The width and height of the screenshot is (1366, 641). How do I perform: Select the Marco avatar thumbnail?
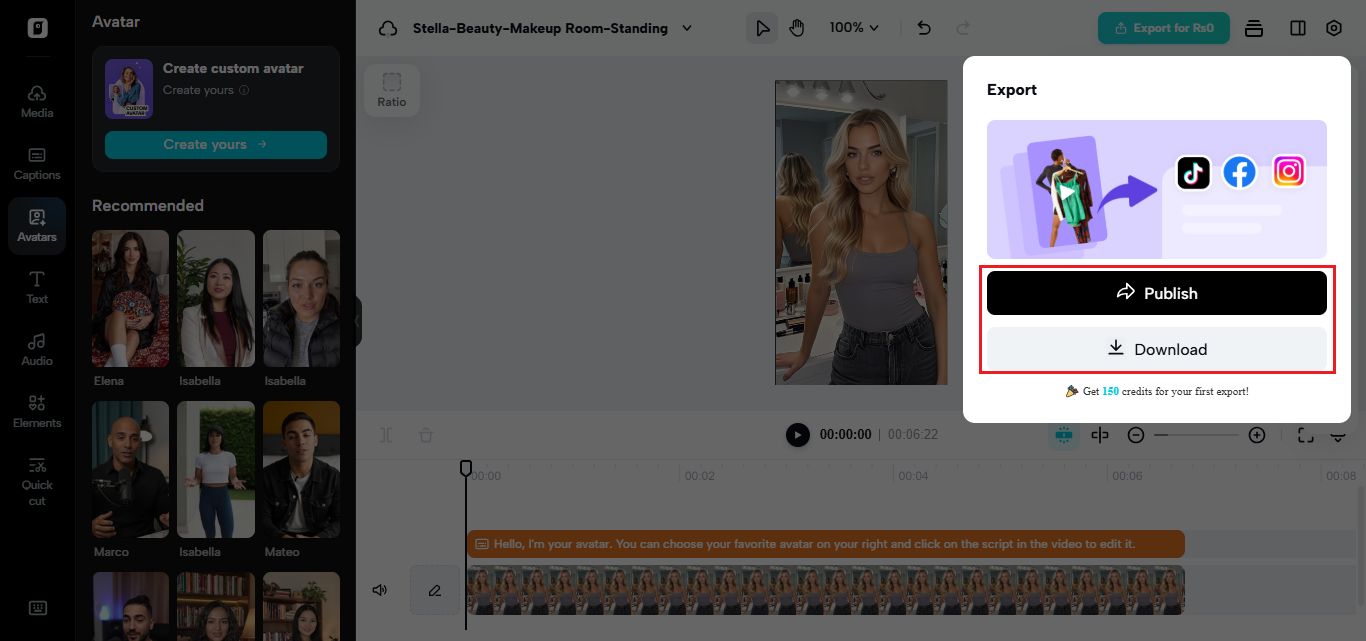coord(130,470)
